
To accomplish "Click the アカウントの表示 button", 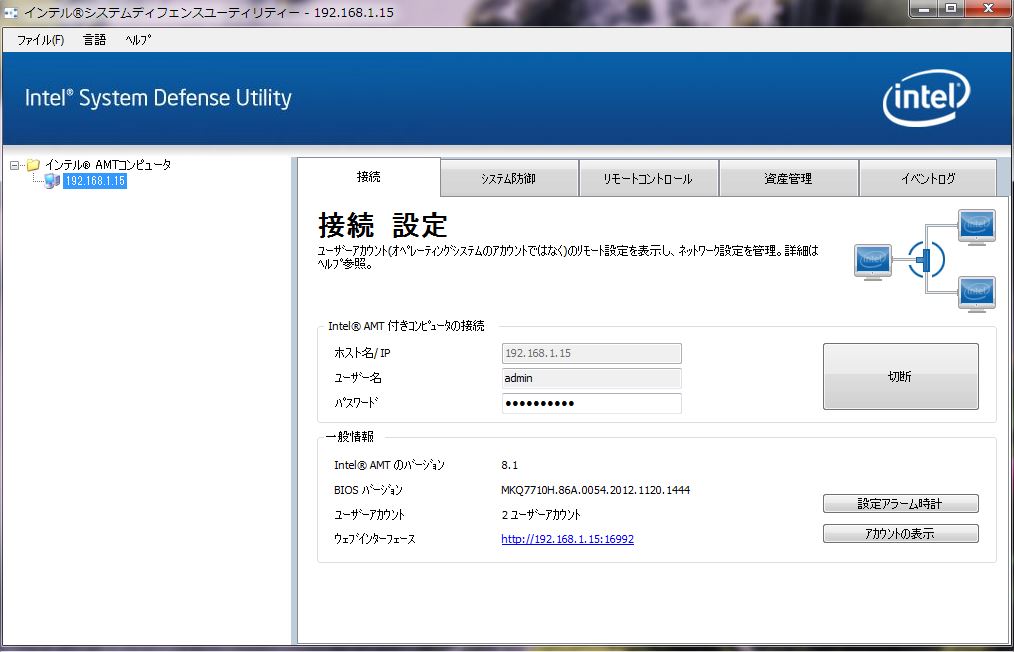I will pos(900,534).
